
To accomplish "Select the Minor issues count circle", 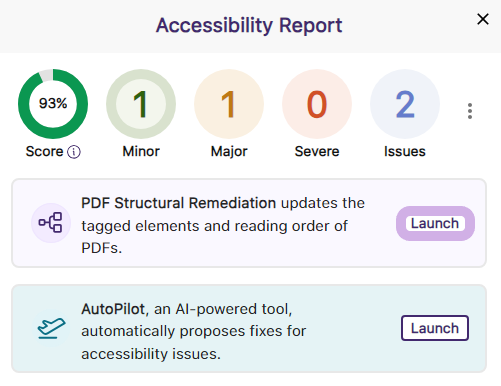I will [x=141, y=104].
